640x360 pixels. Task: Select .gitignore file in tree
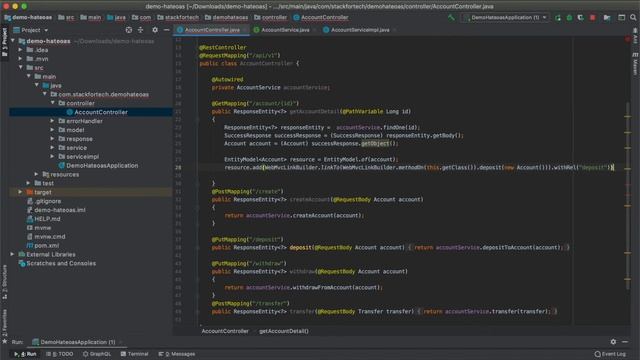(44, 201)
